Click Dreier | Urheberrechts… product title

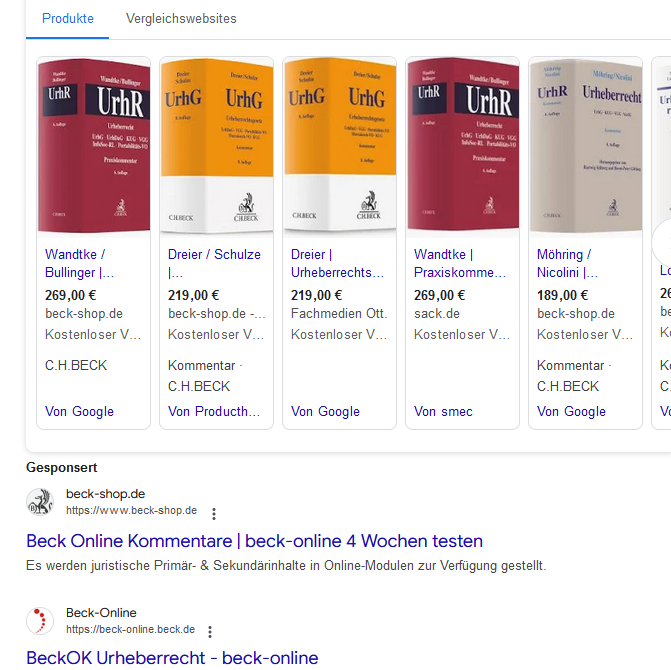point(337,263)
